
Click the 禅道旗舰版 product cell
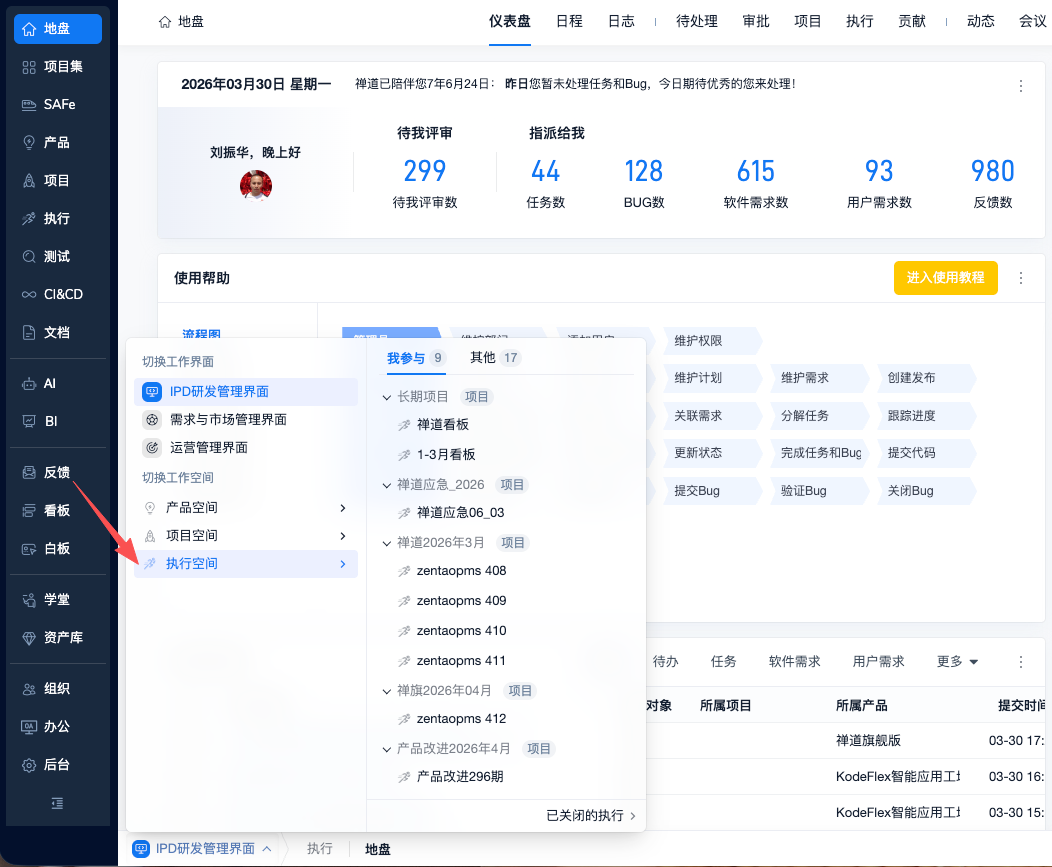coord(868,741)
